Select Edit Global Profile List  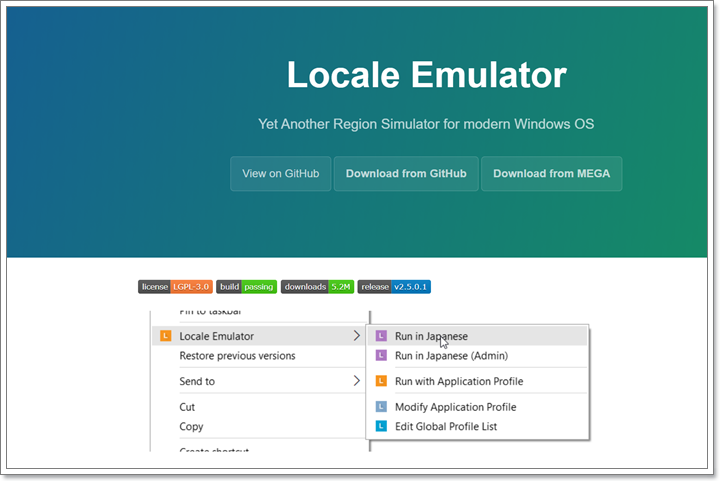coord(478,426)
